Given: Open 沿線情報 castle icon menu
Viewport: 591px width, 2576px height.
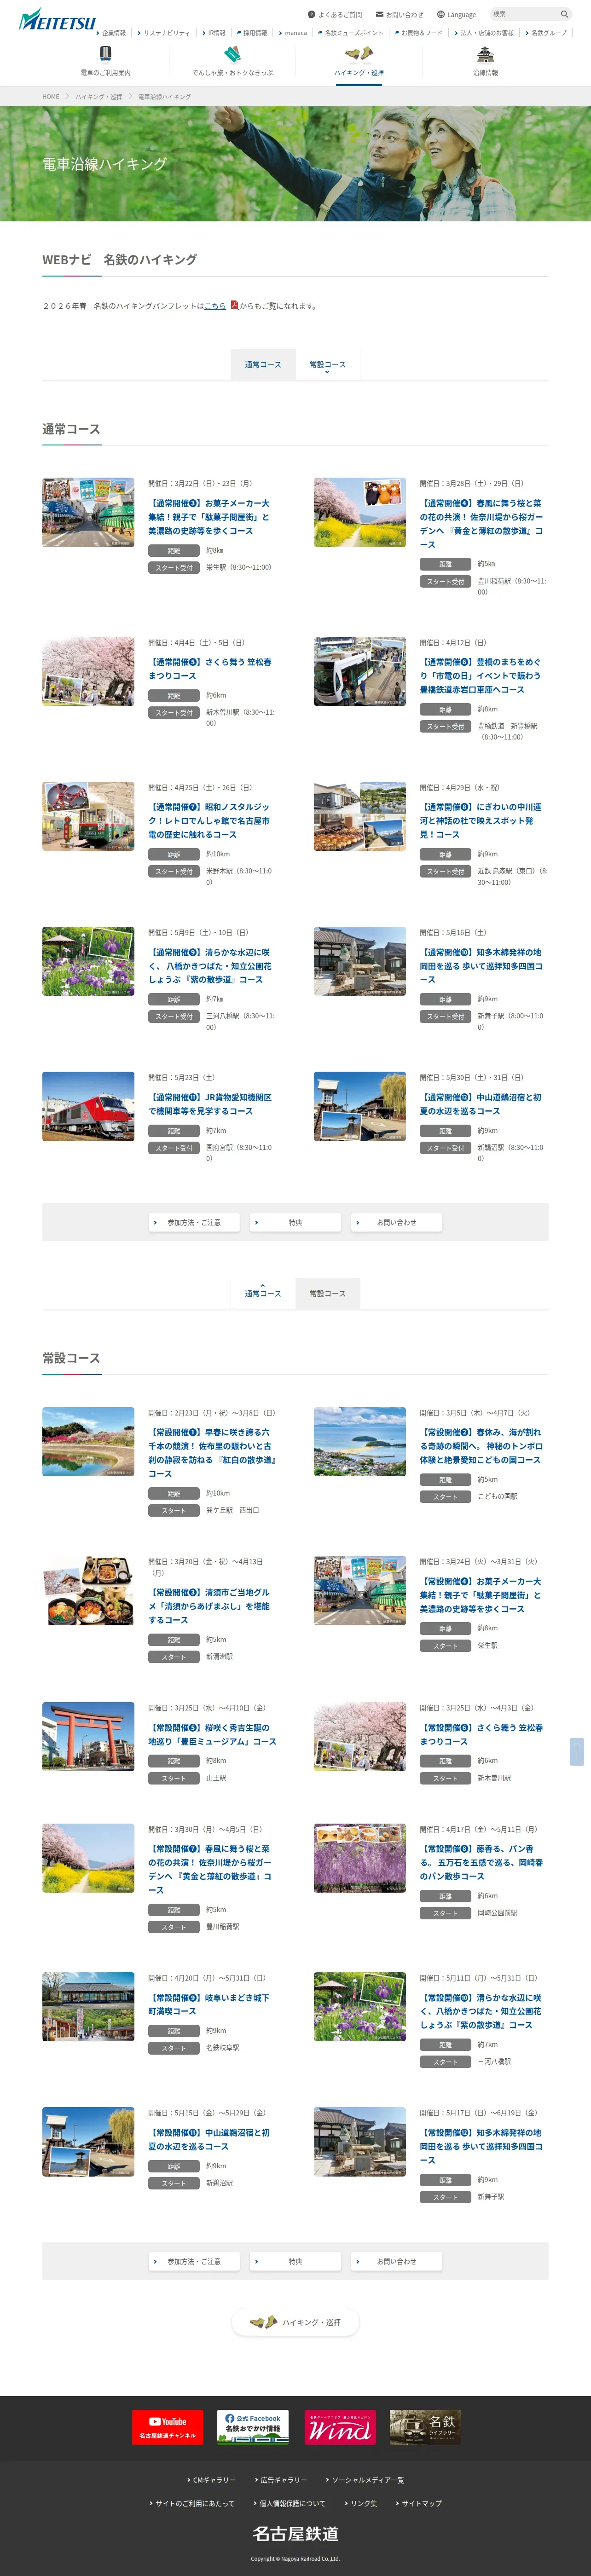Looking at the screenshot, I should 485,61.
